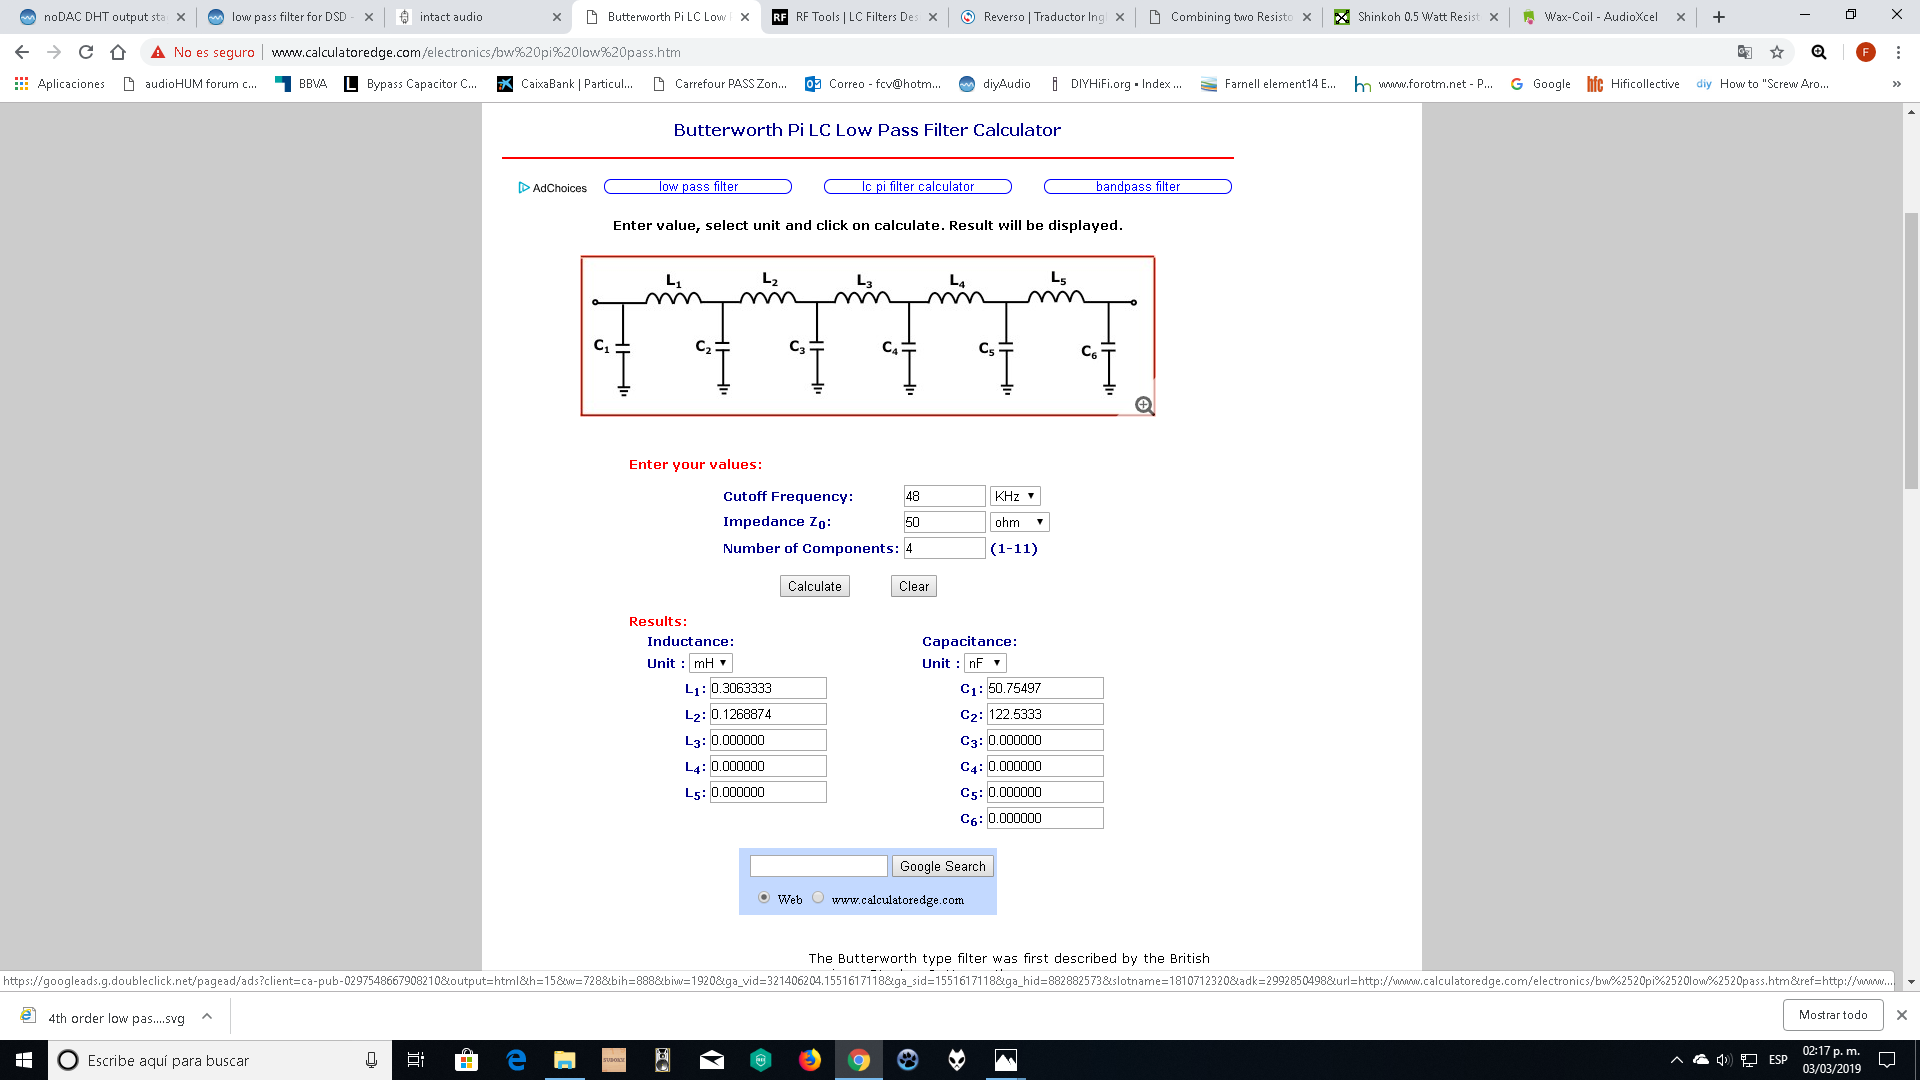Select www.calculatoredge.com search radio button
This screenshot has width=1920, height=1080.
[x=818, y=897]
